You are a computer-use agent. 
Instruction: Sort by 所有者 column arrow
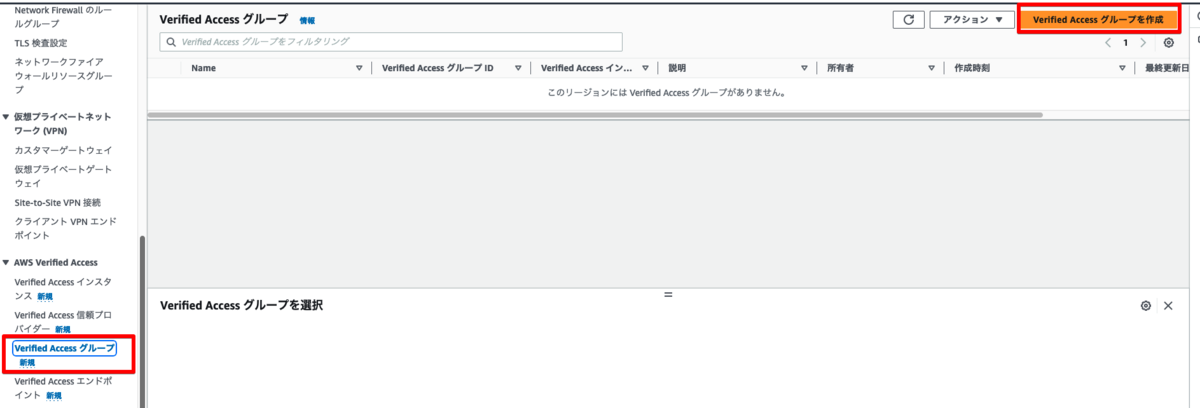(x=931, y=68)
